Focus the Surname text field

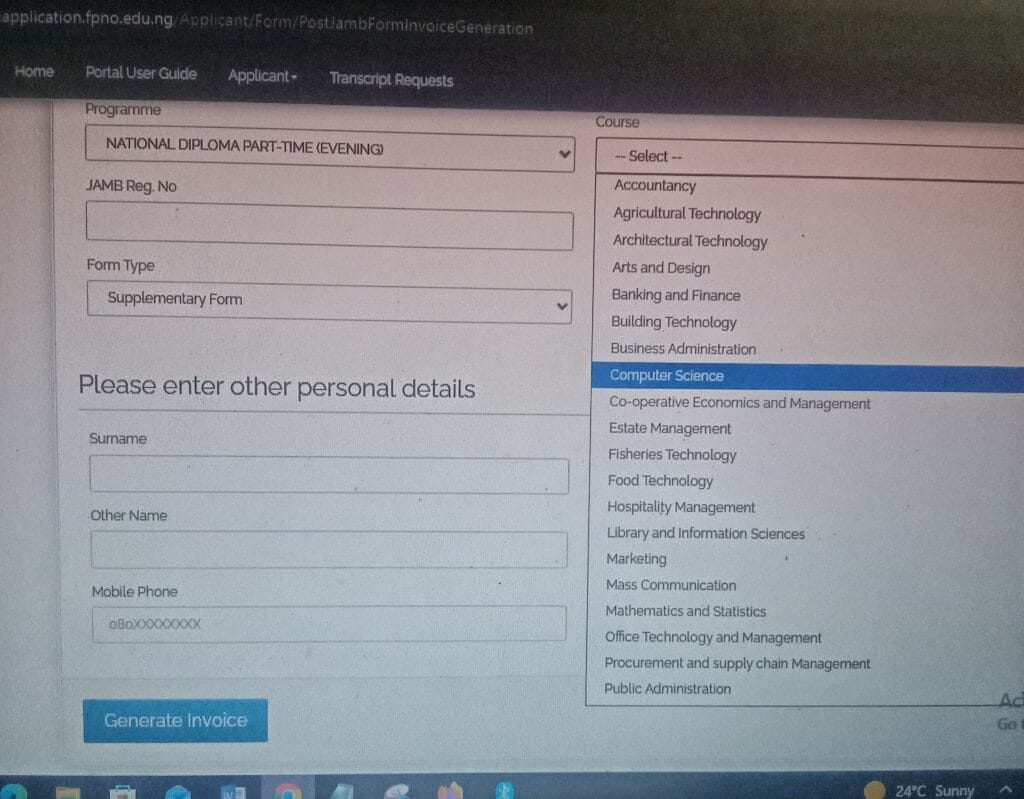click(x=329, y=475)
